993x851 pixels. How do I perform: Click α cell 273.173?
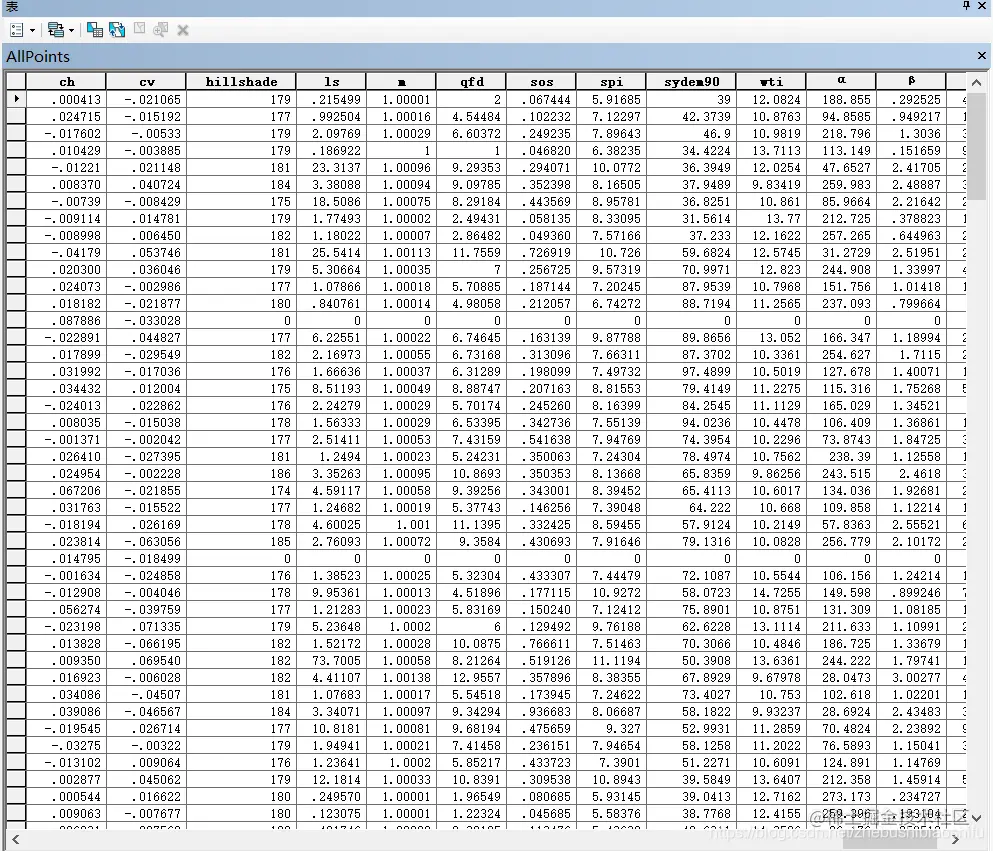[x=840, y=797]
